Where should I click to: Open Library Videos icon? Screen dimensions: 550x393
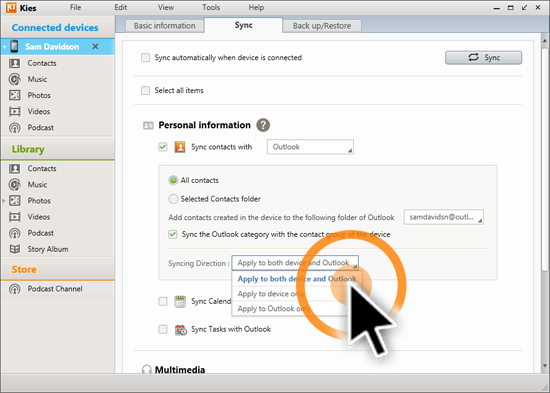14,217
